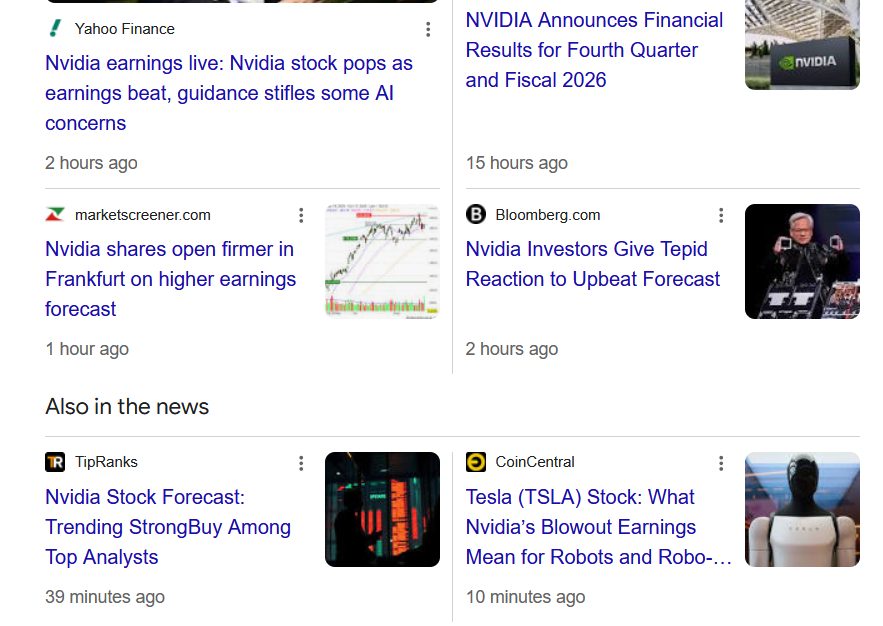Open Tesla (TSLA) Stock CoinCentral article
Screen dimensions: 883x626
(x=598, y=527)
